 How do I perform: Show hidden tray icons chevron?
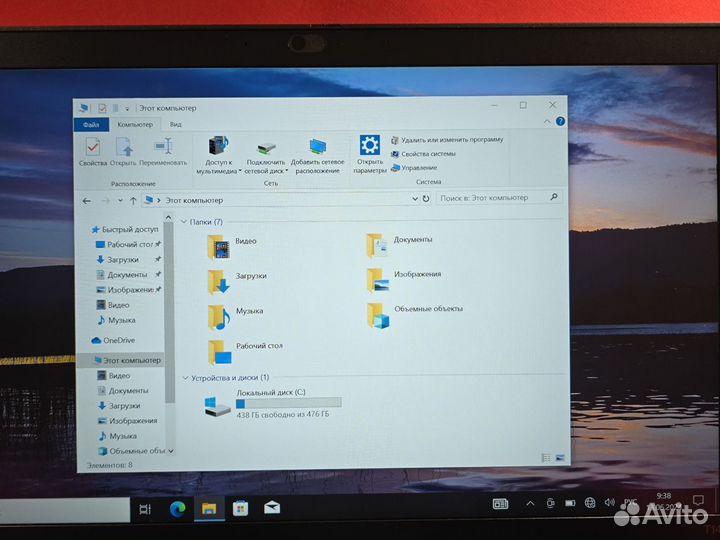pos(530,504)
